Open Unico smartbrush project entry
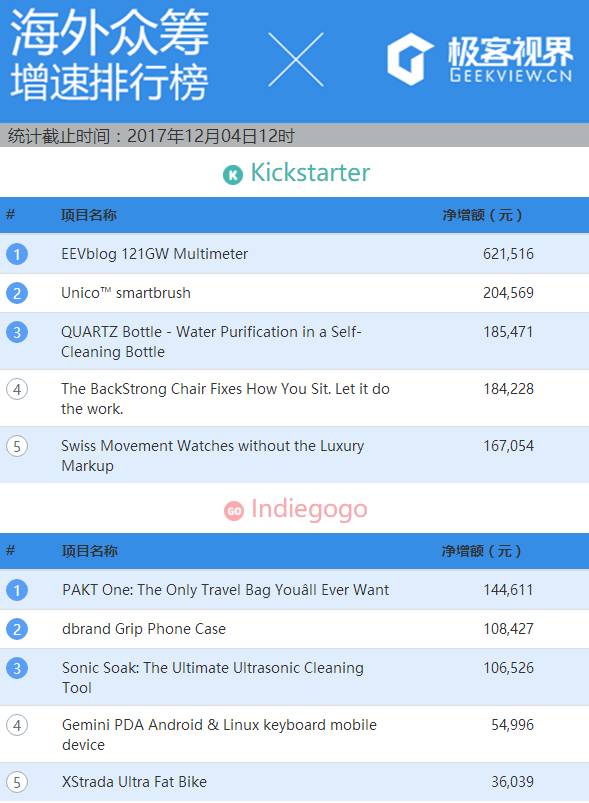The width and height of the screenshot is (589, 803). click(x=126, y=293)
